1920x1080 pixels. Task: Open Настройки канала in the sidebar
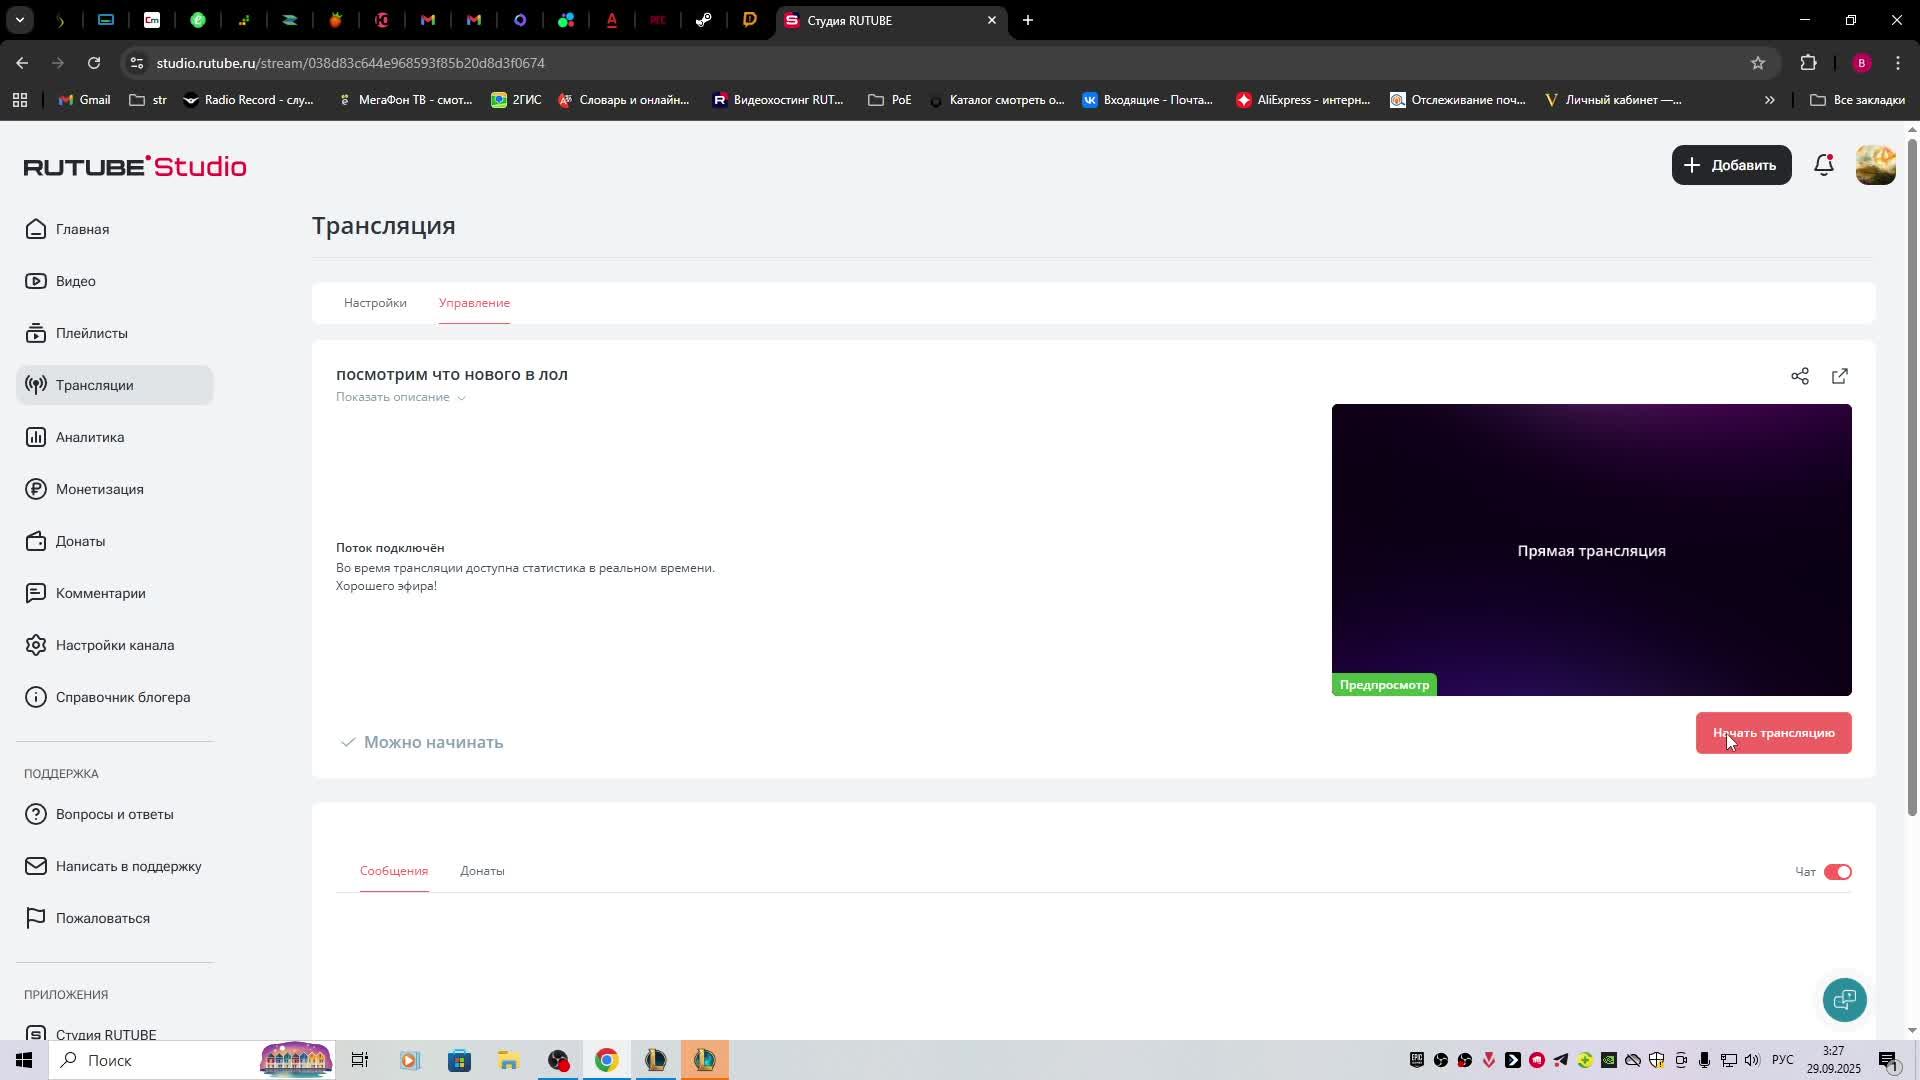[x=114, y=645]
